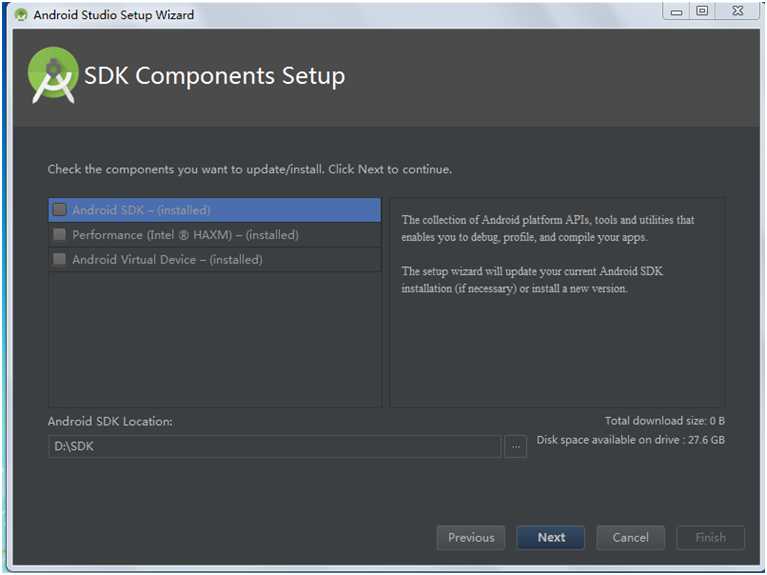Viewport: 767px width, 575px height.
Task: Select the Performance (Intel HAXM) list row
Action: pos(214,234)
